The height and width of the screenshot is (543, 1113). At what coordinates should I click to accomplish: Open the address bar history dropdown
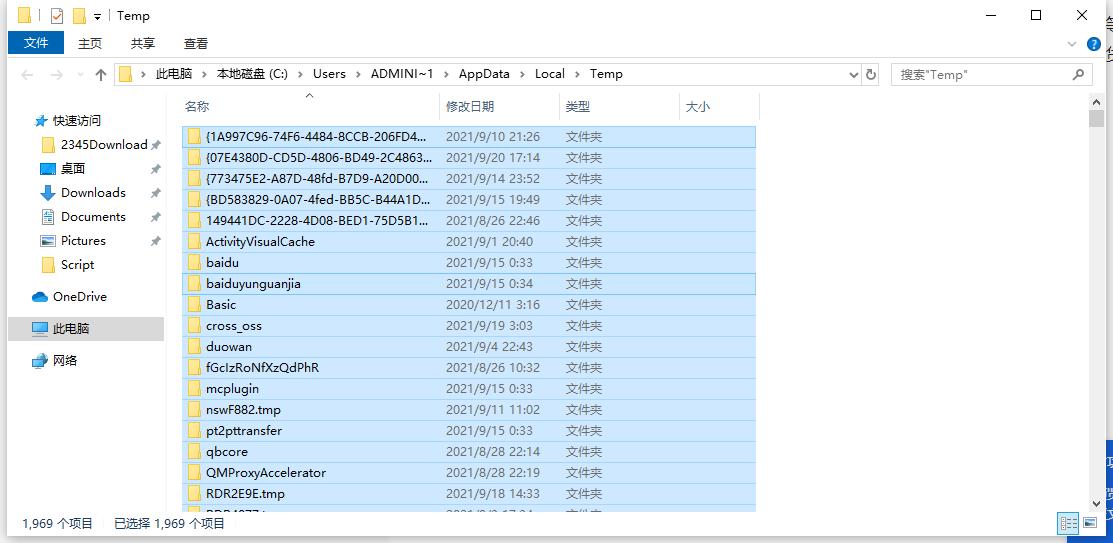coord(853,74)
